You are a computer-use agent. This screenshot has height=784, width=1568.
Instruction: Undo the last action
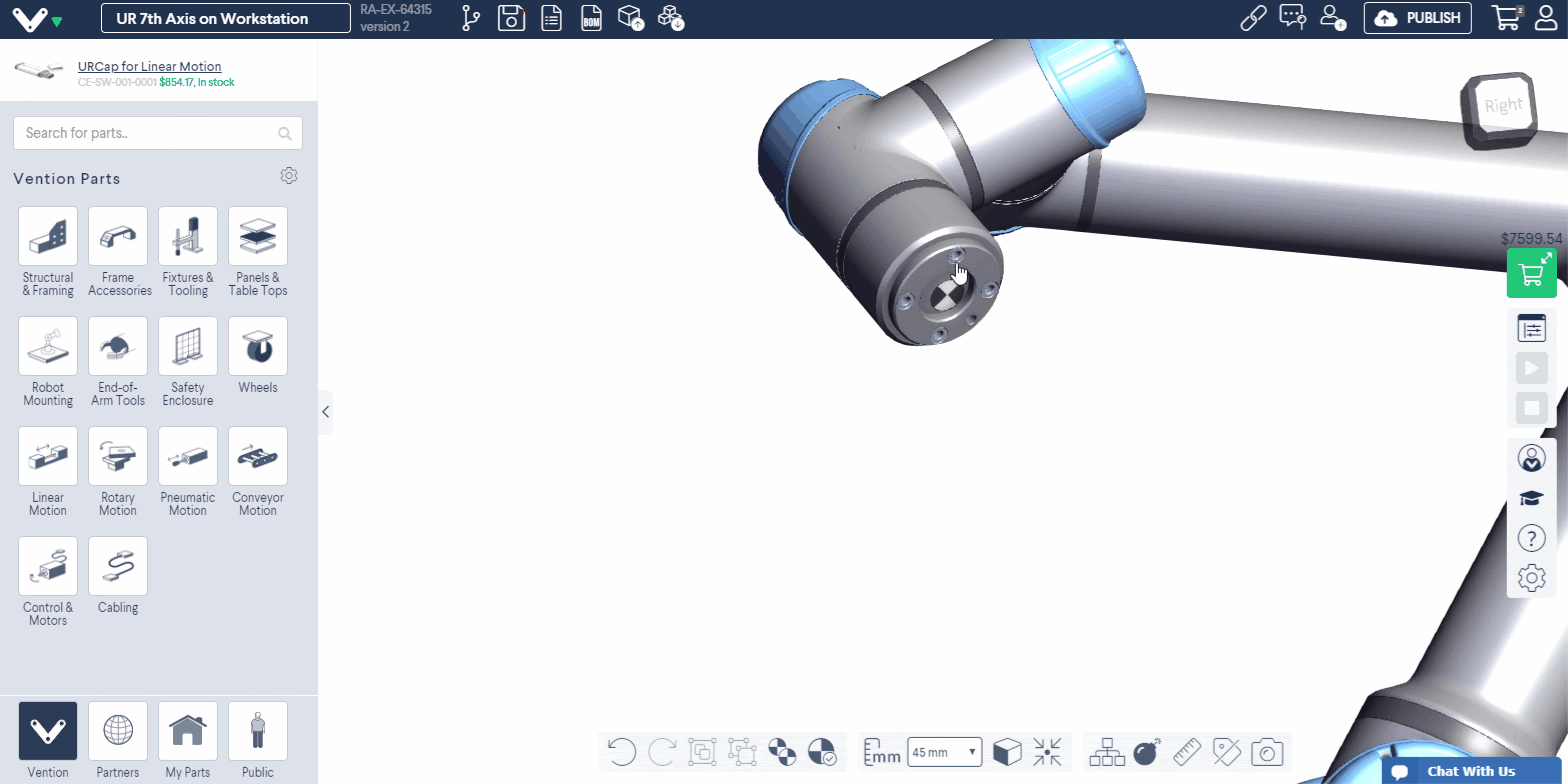(622, 752)
